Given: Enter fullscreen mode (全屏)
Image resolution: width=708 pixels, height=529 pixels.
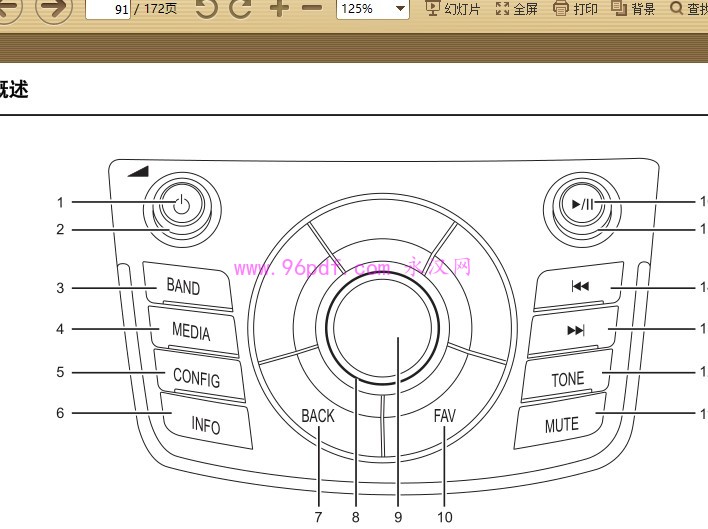Looking at the screenshot, I should tap(517, 9).
